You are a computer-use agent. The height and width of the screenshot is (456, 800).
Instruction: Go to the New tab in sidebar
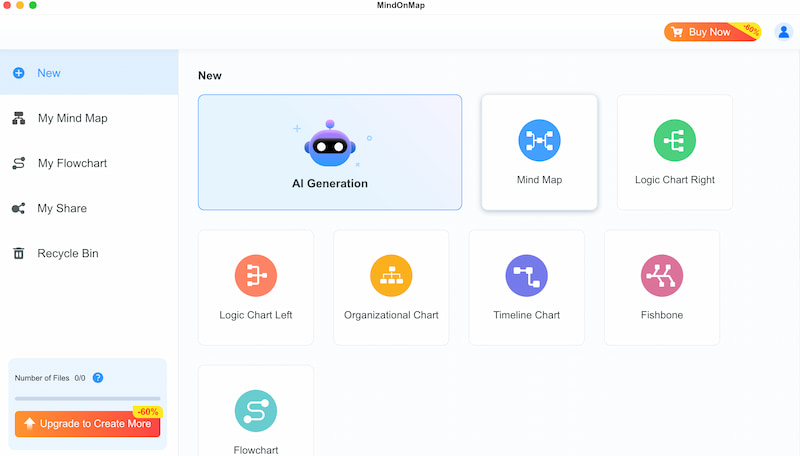click(89, 72)
